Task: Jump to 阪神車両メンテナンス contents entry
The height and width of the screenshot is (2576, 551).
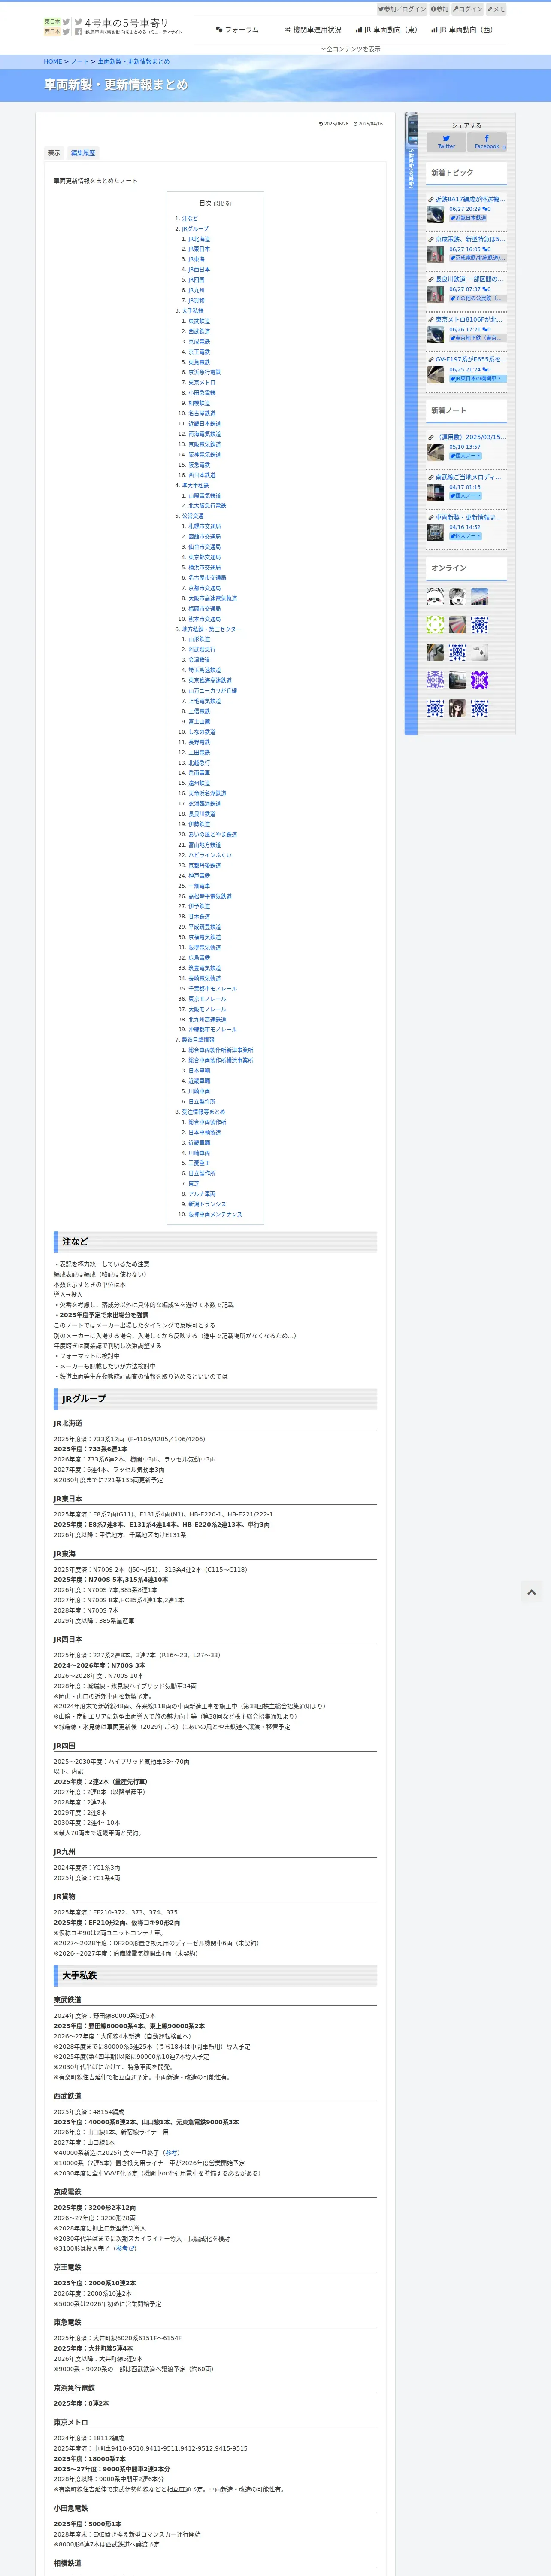Action: click(x=215, y=1214)
